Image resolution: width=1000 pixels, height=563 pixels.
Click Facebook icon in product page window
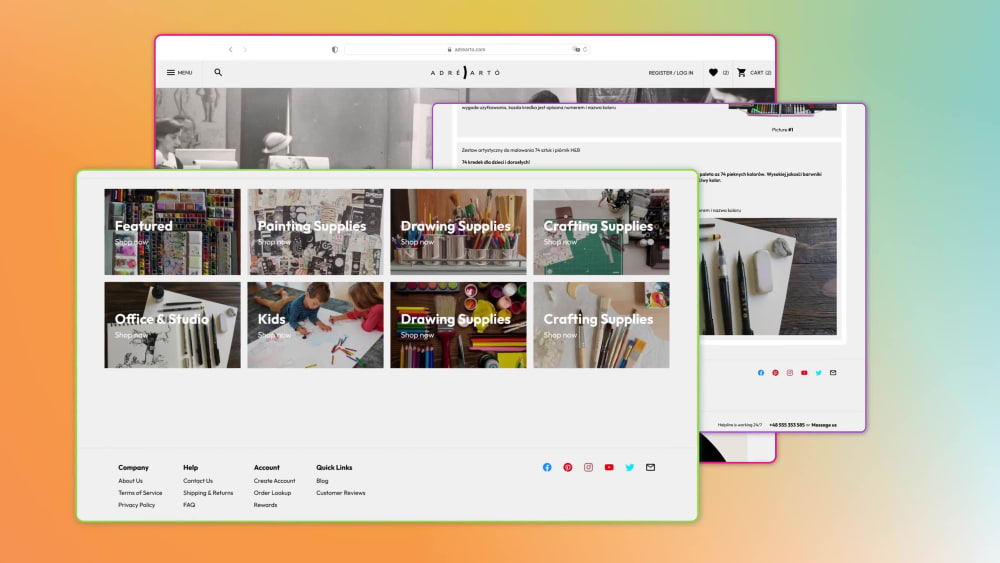[761, 373]
